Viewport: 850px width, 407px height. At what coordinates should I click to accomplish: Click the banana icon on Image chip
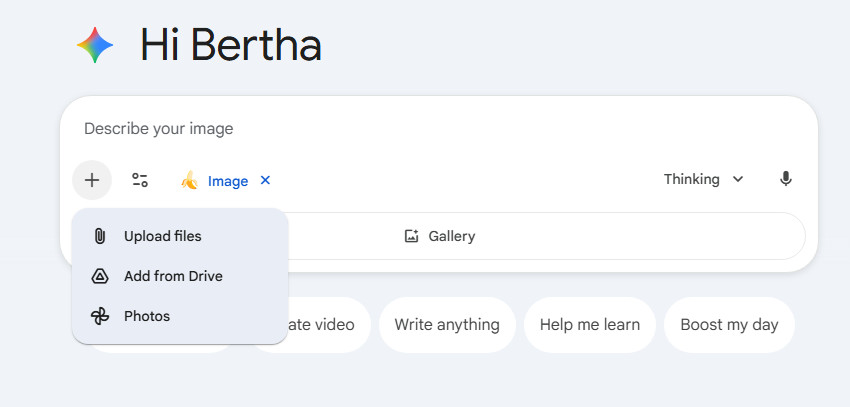pos(189,180)
